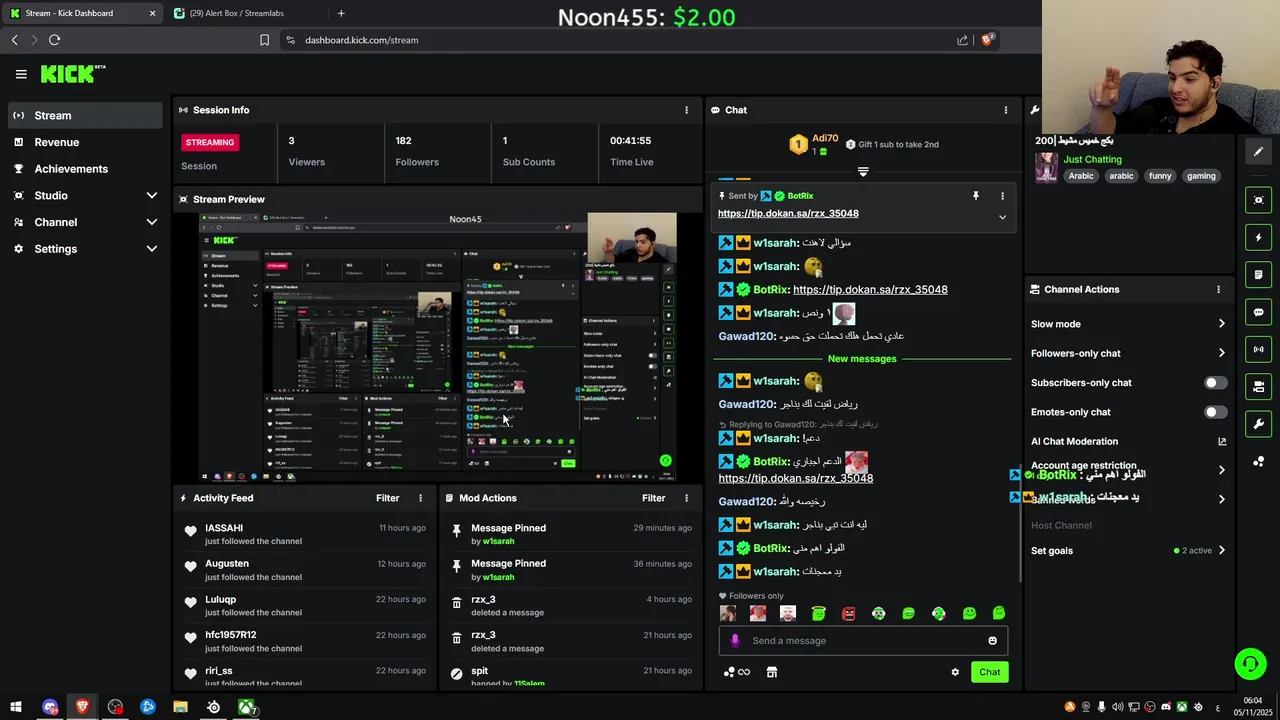Select the Just Chatting category link
Screen dimensions: 1280x720
click(1092, 159)
